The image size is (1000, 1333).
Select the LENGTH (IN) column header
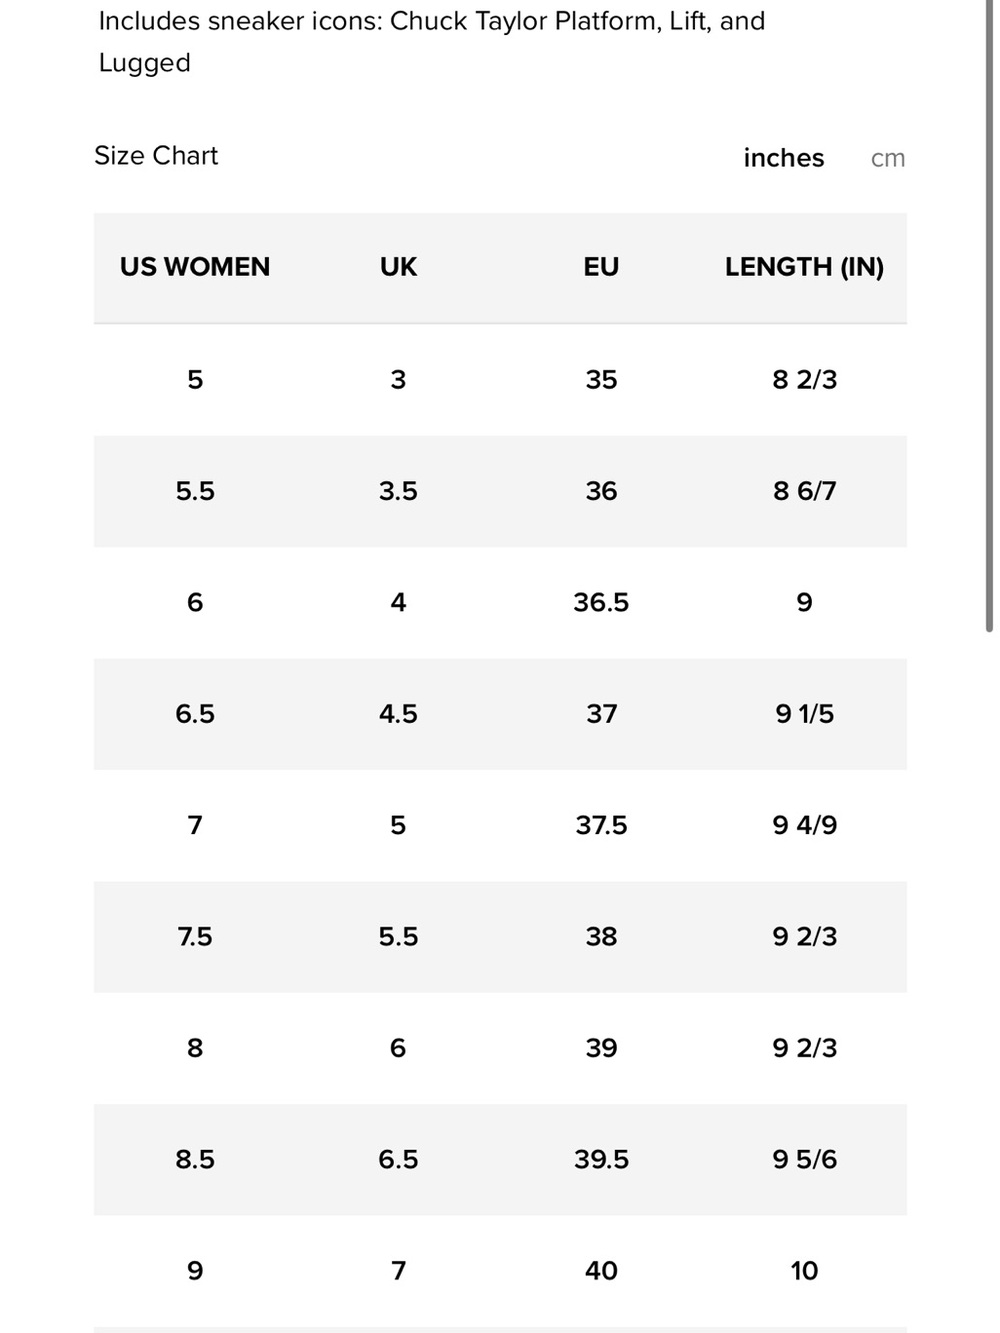tap(804, 267)
